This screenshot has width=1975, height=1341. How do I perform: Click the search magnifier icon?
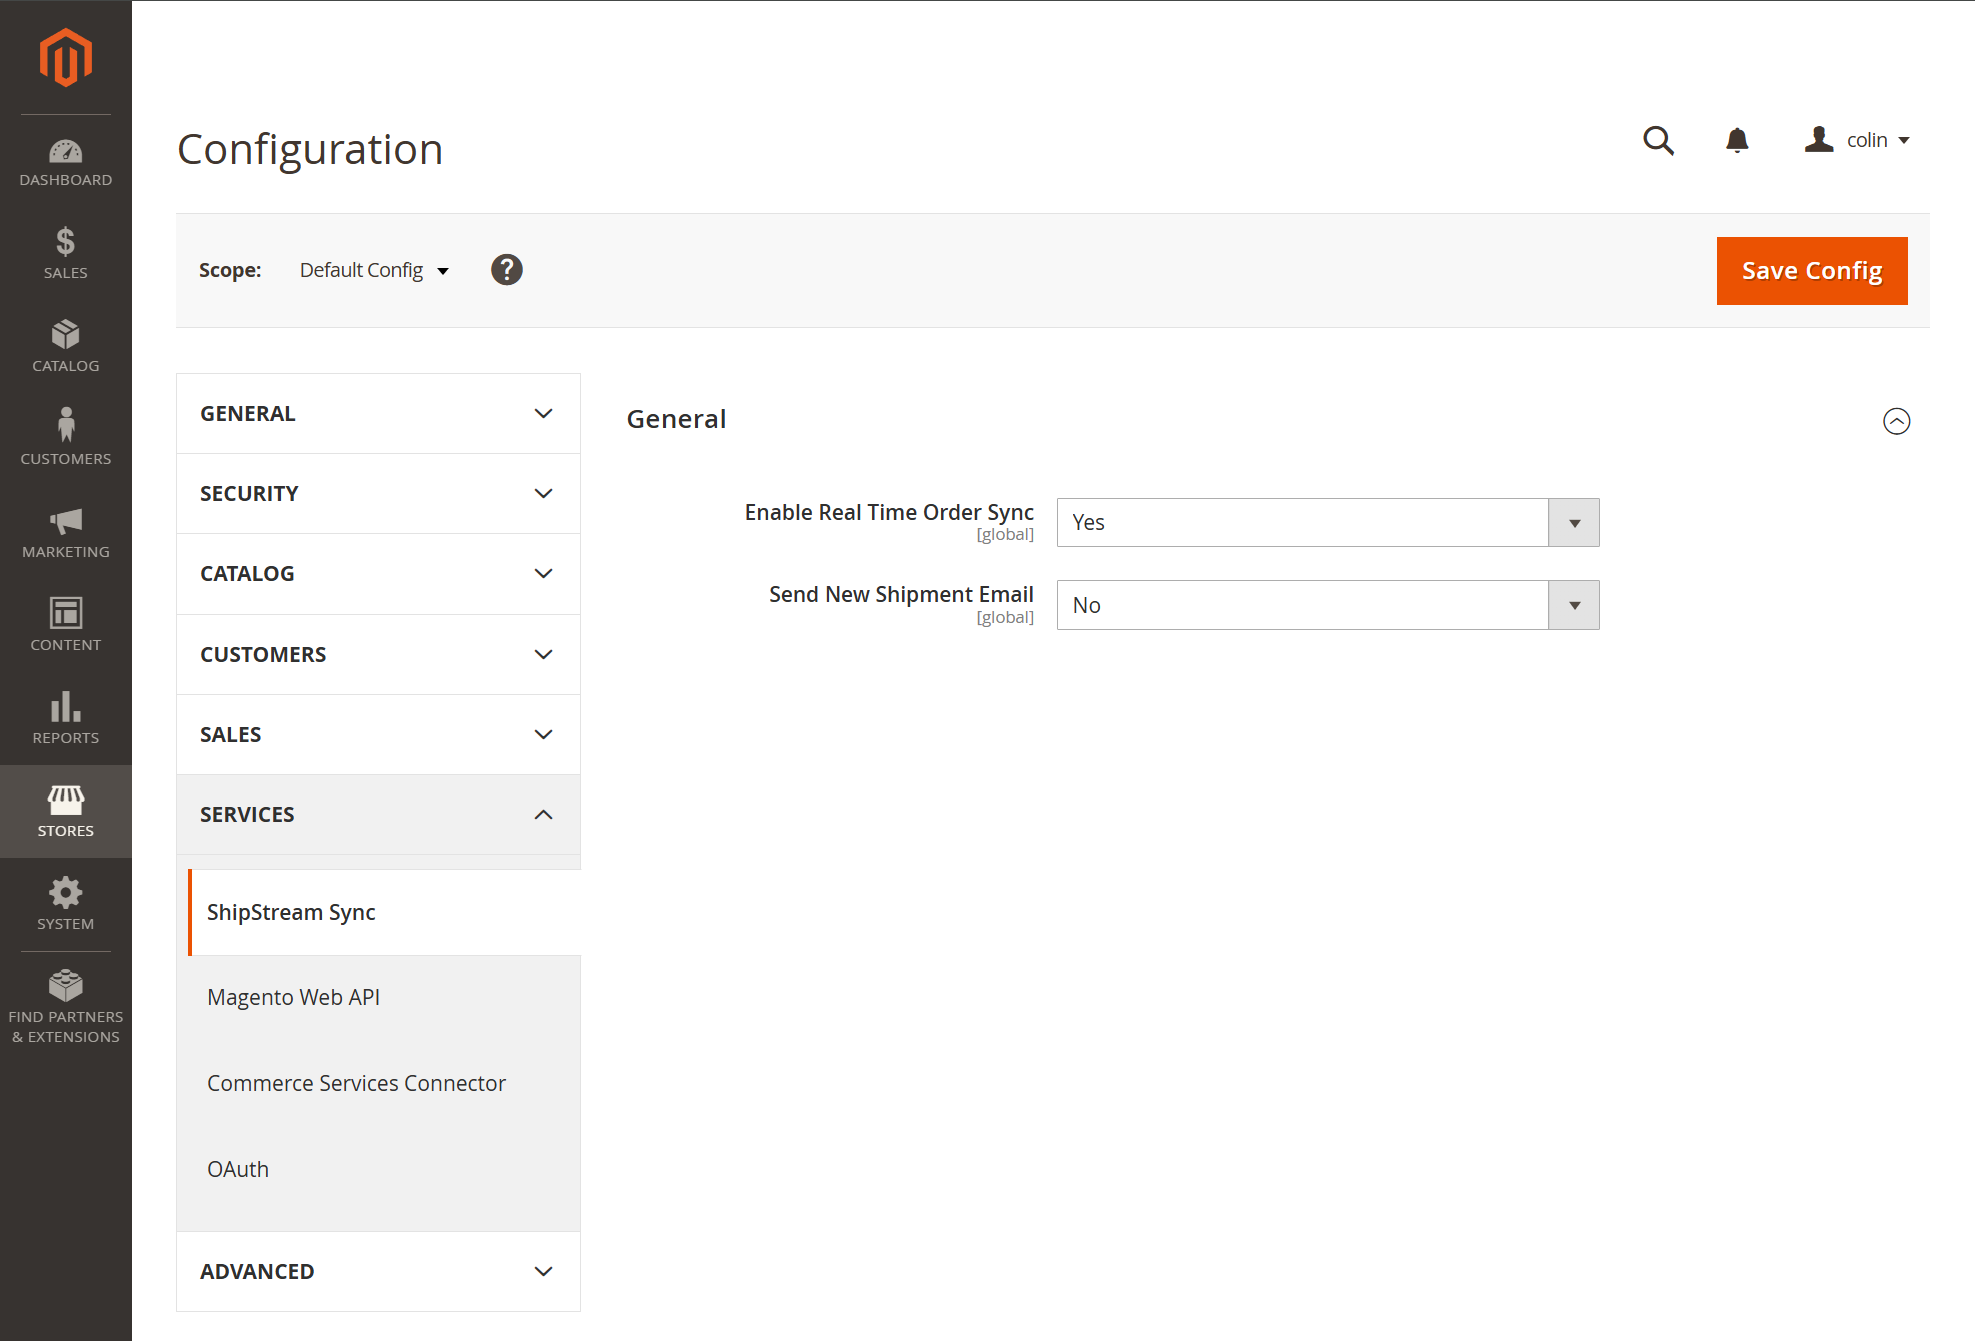click(x=1658, y=140)
